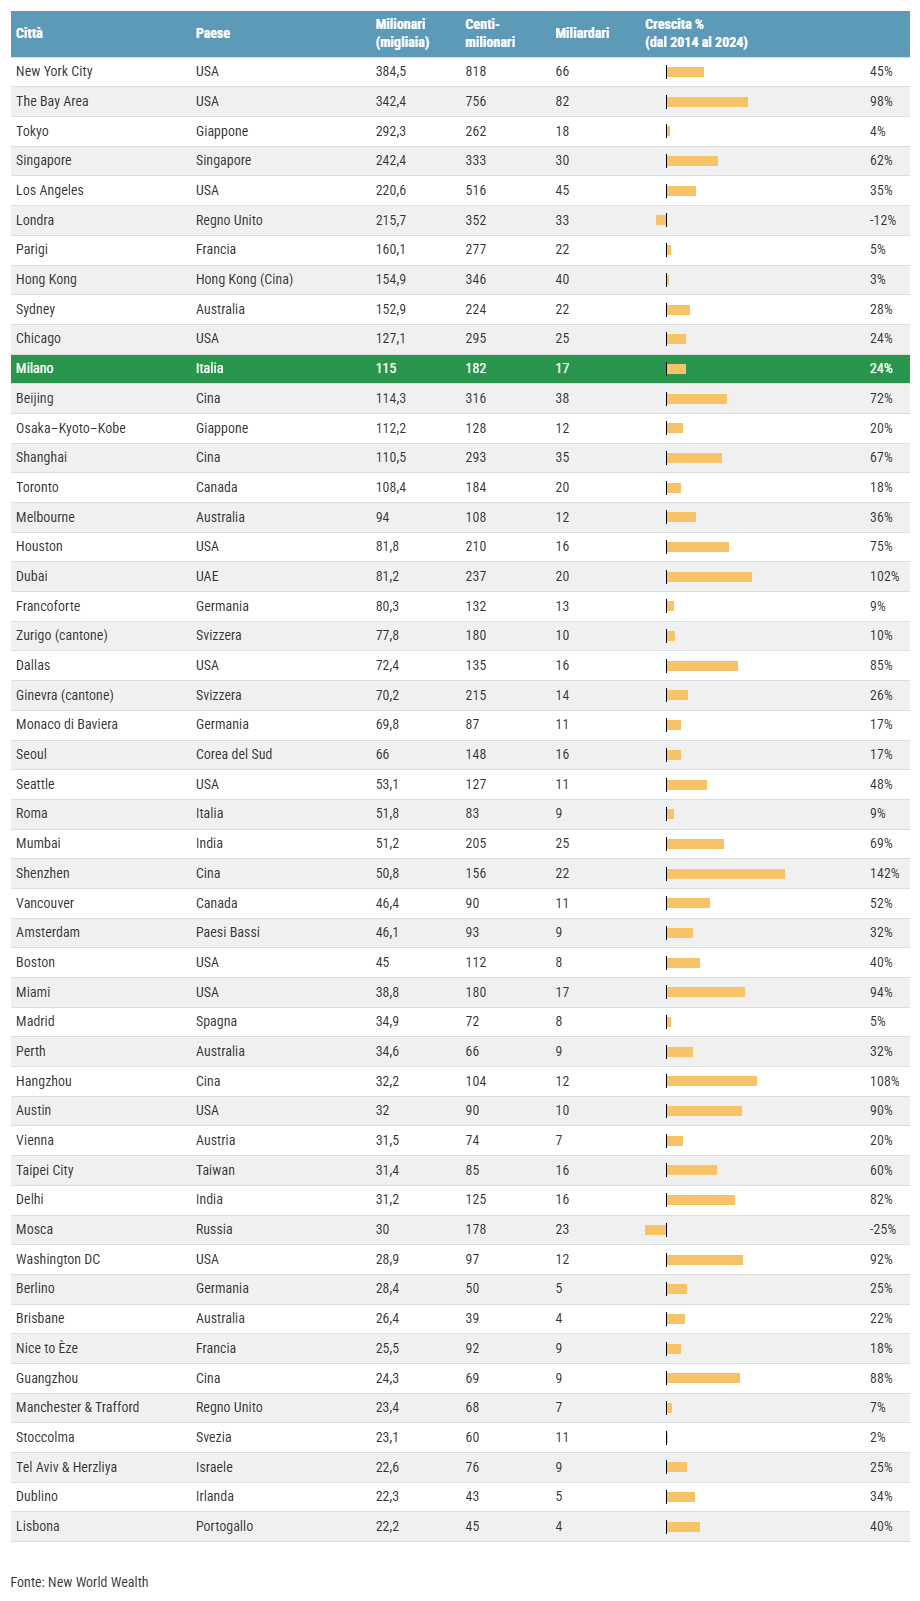The image size is (920, 1601).
Task: Click the Miliardari column header
Action: pos(582,33)
